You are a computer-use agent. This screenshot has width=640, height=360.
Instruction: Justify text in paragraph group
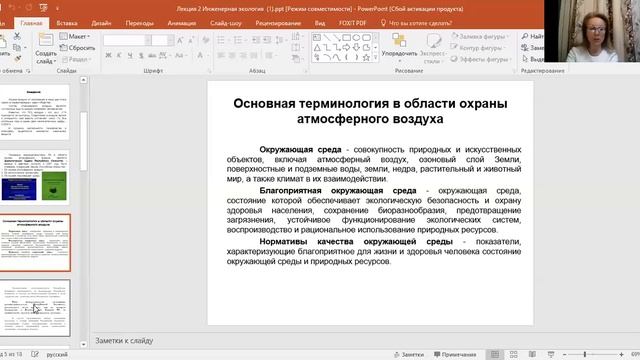coord(254,56)
